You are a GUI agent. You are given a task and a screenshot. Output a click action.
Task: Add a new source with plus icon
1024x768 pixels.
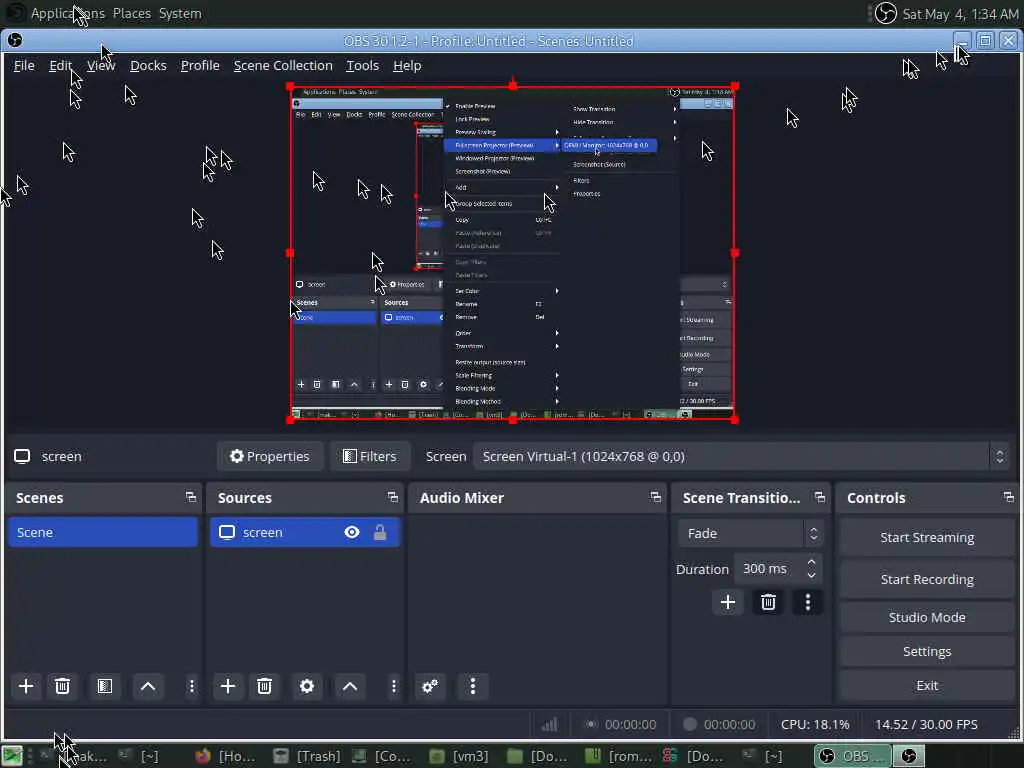pos(228,686)
